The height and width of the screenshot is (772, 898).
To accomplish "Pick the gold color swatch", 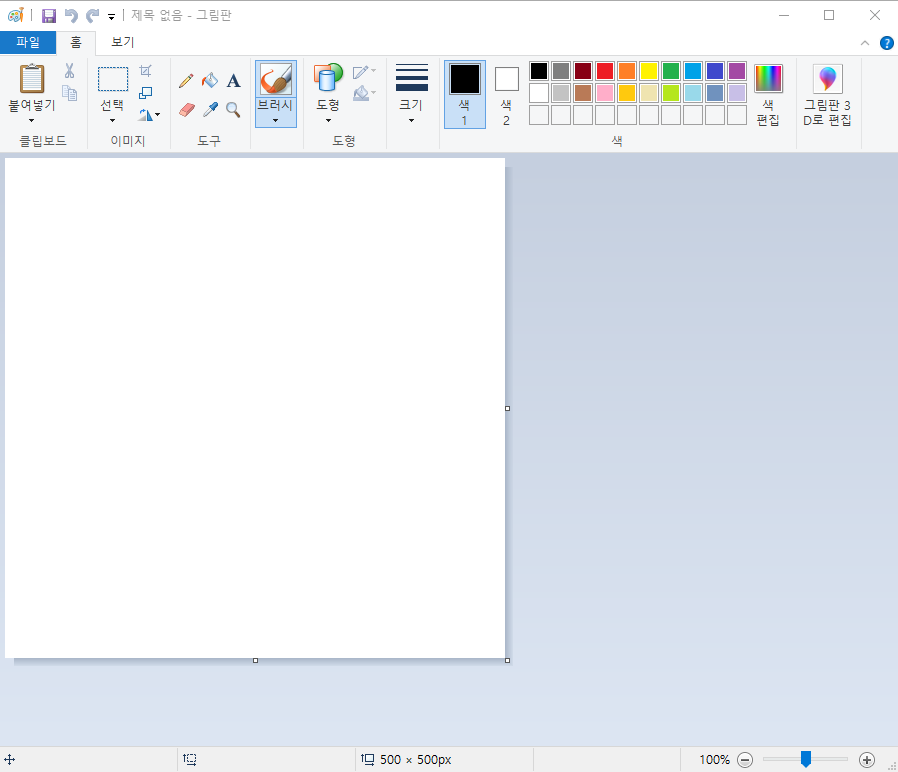I will pos(627,93).
